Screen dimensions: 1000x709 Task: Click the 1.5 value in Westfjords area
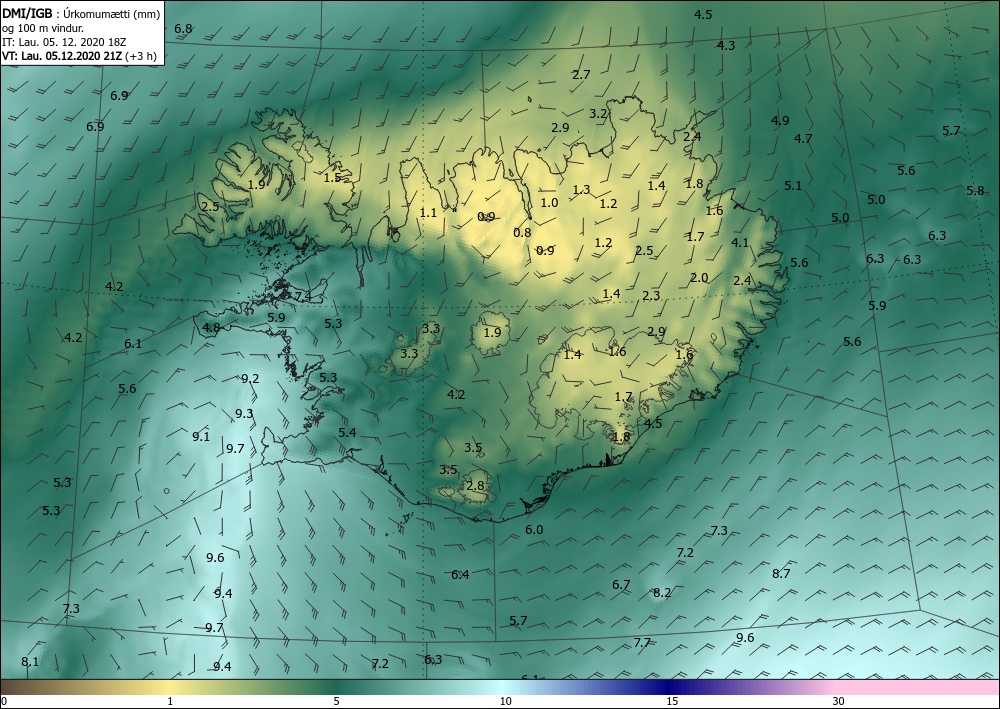pyautogui.click(x=332, y=178)
